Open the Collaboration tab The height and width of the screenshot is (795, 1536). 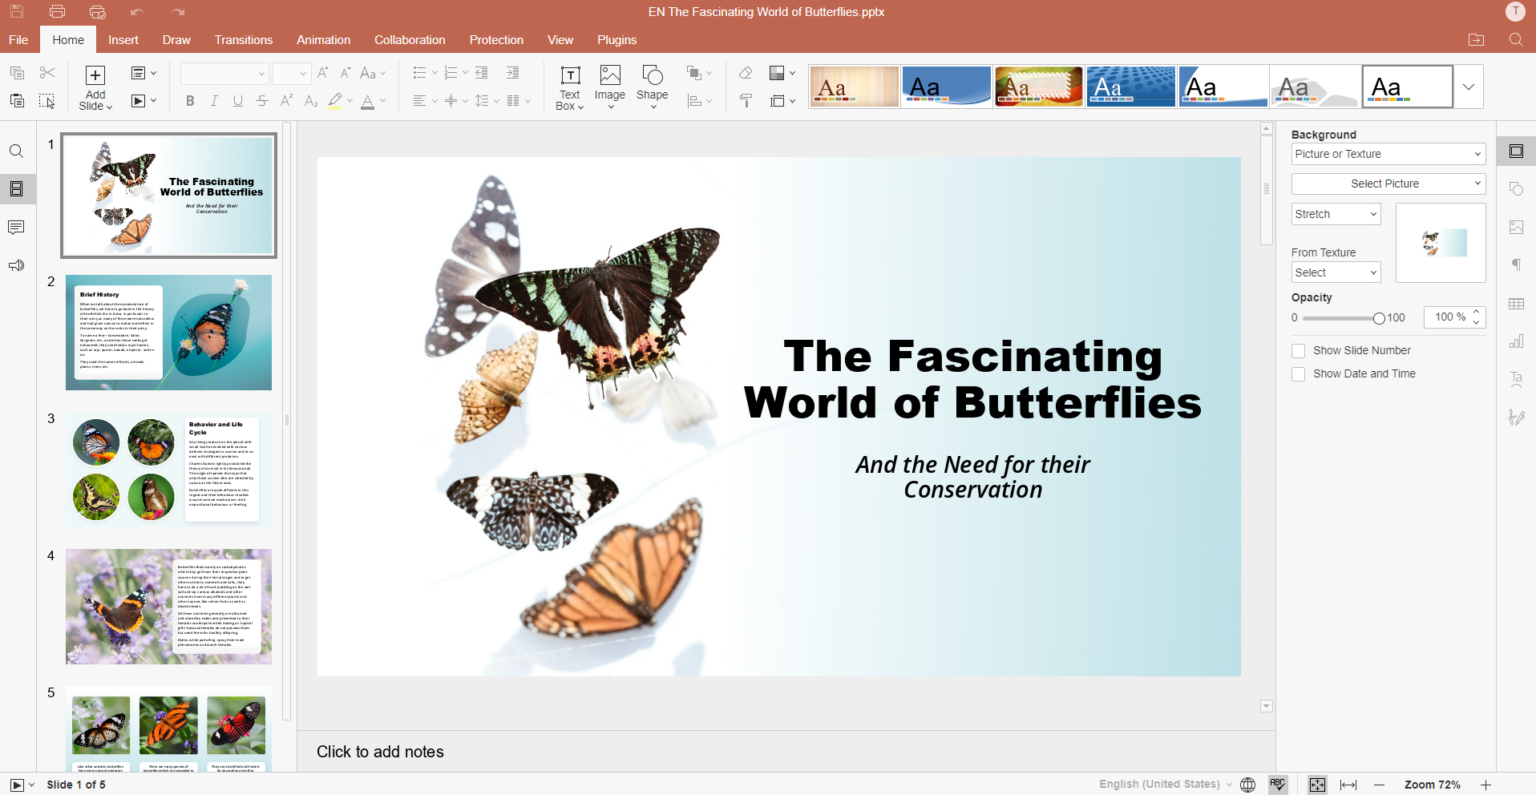point(409,40)
